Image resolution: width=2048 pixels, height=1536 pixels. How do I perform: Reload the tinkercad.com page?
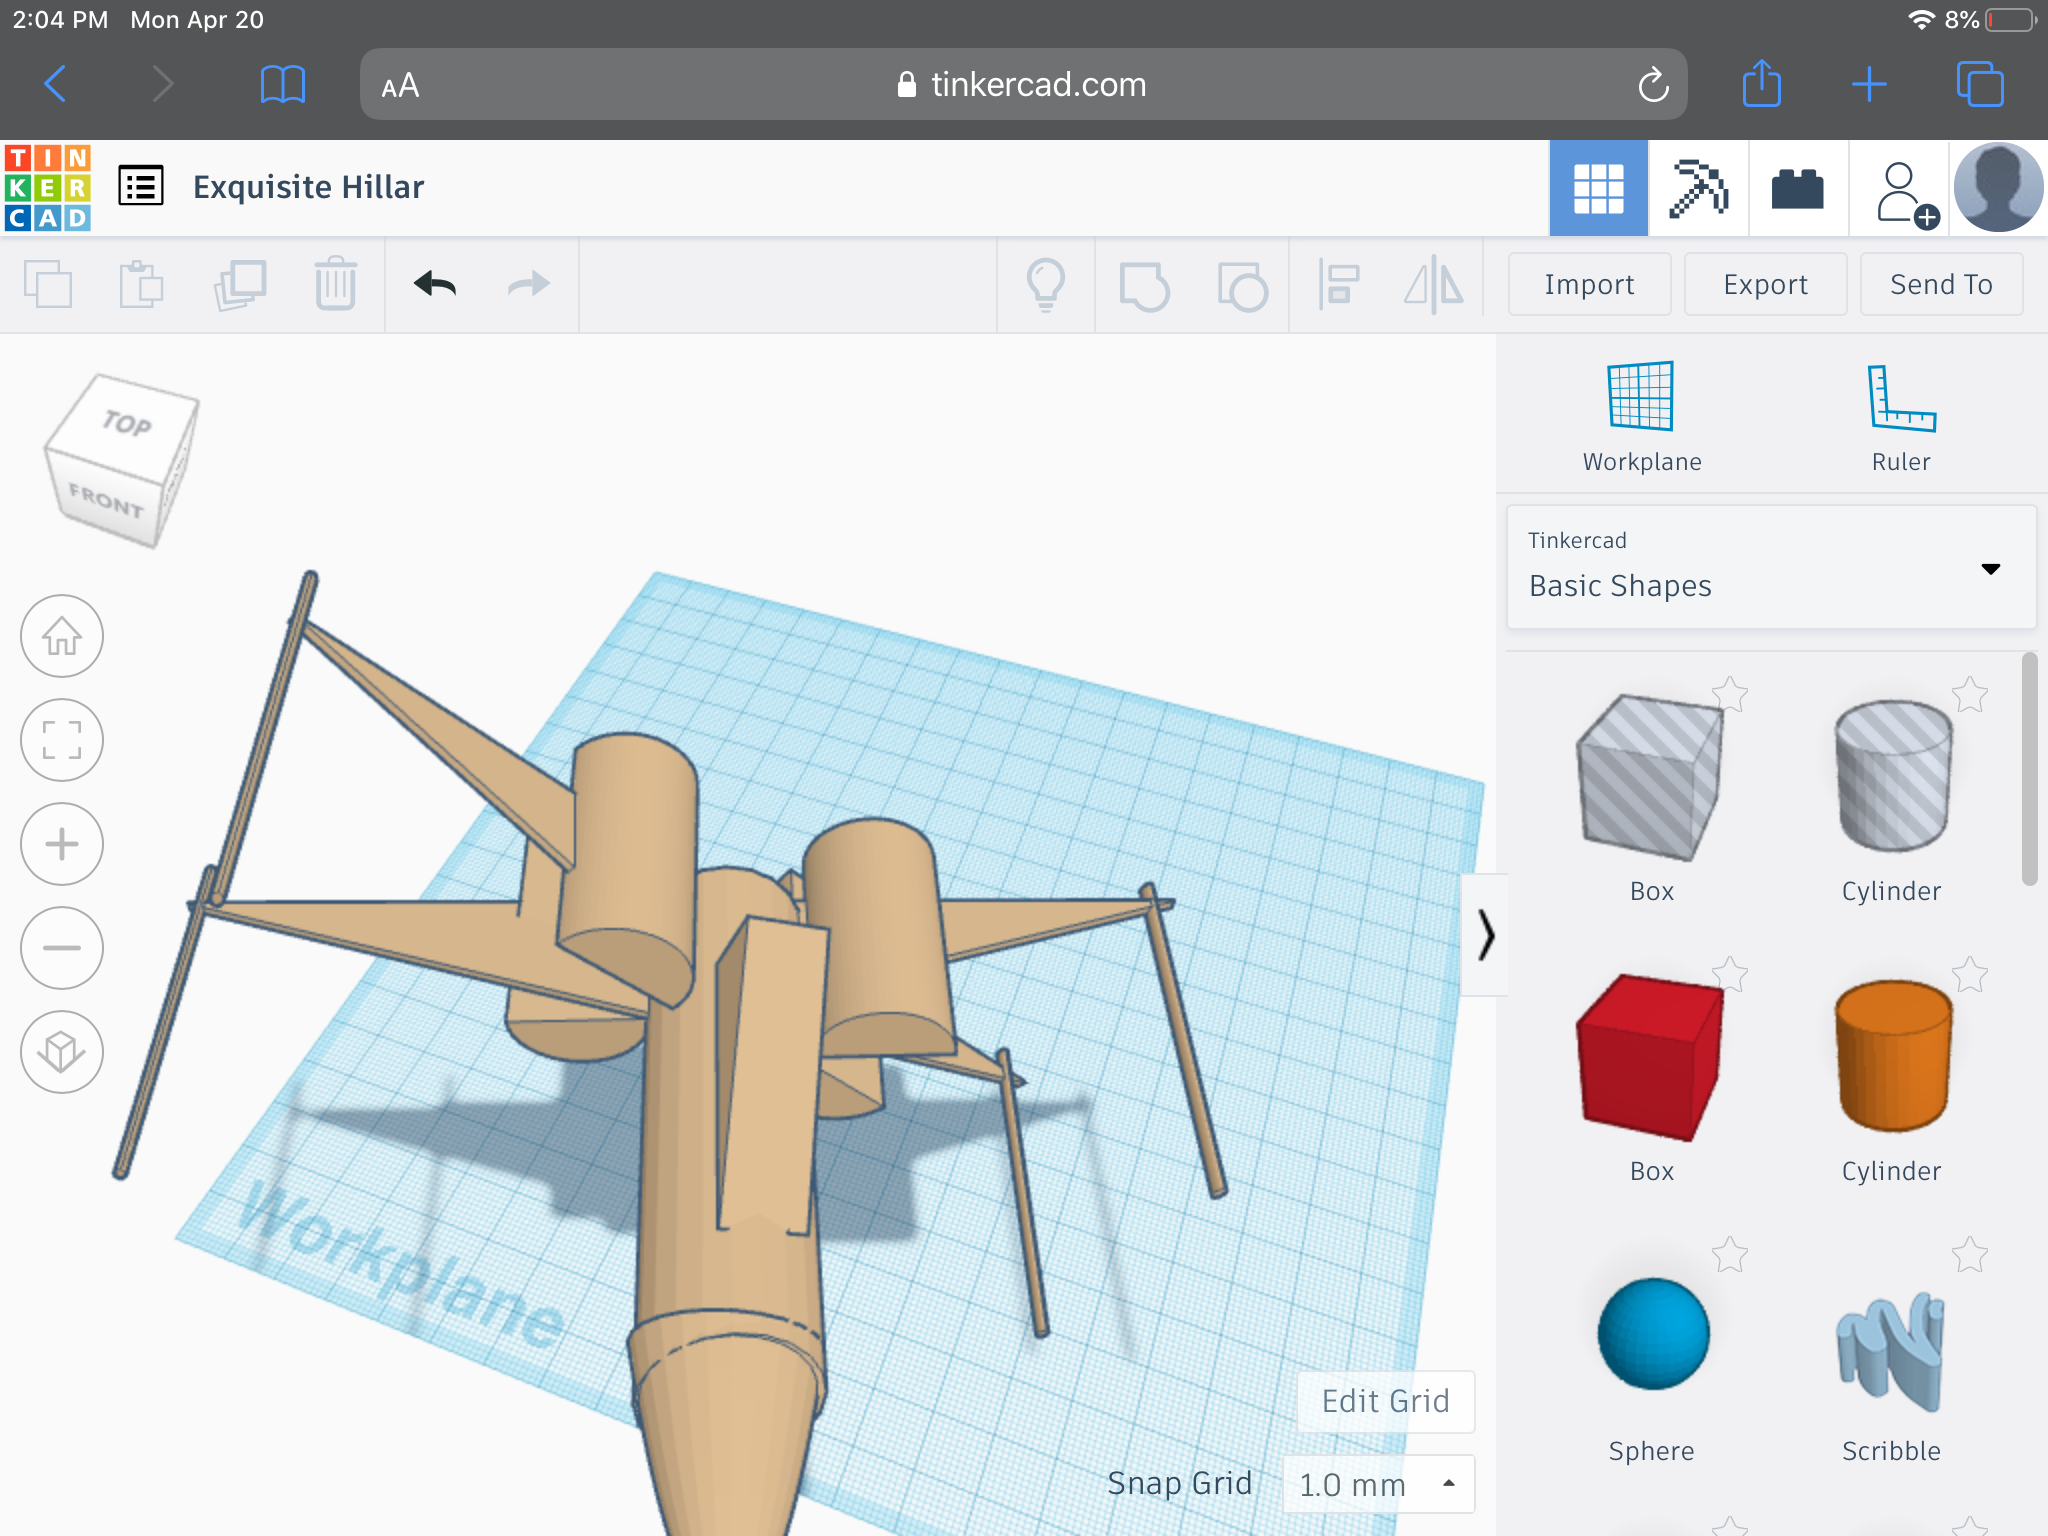click(x=1653, y=84)
